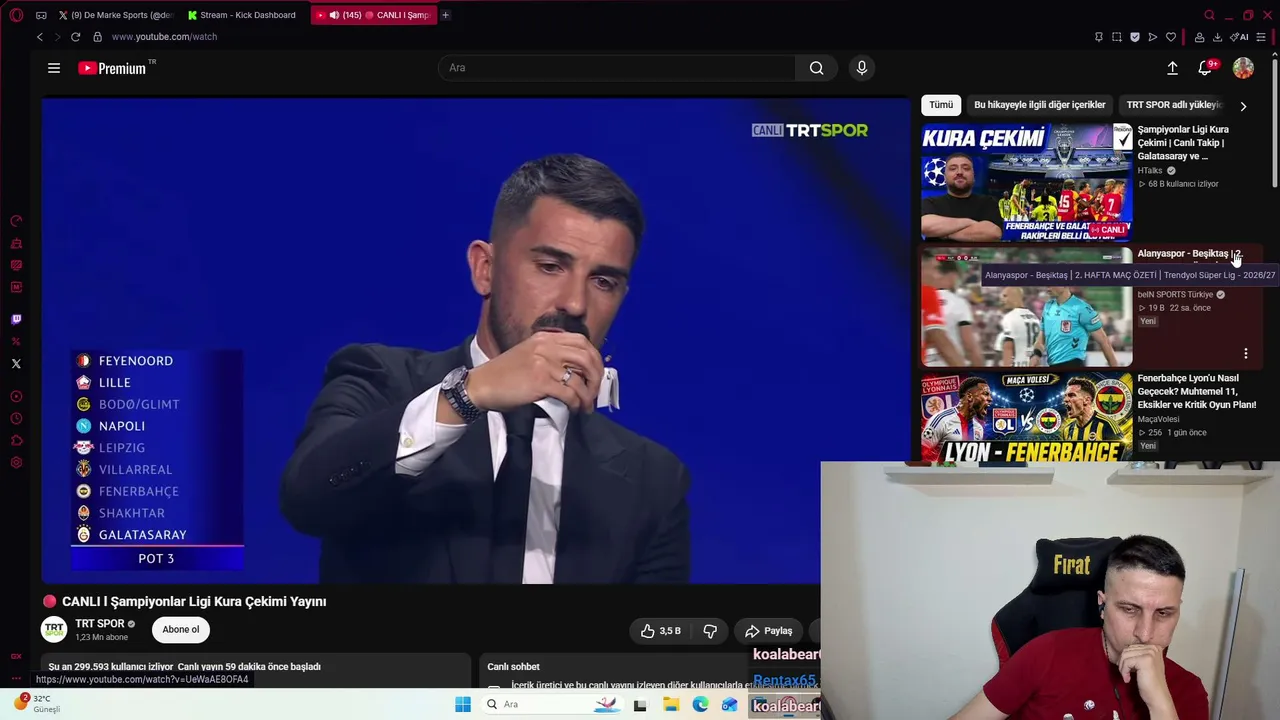Screen dimensions: 1280x720
Task: Subscribe with the Abone ol button
Action: pyautogui.click(x=181, y=630)
